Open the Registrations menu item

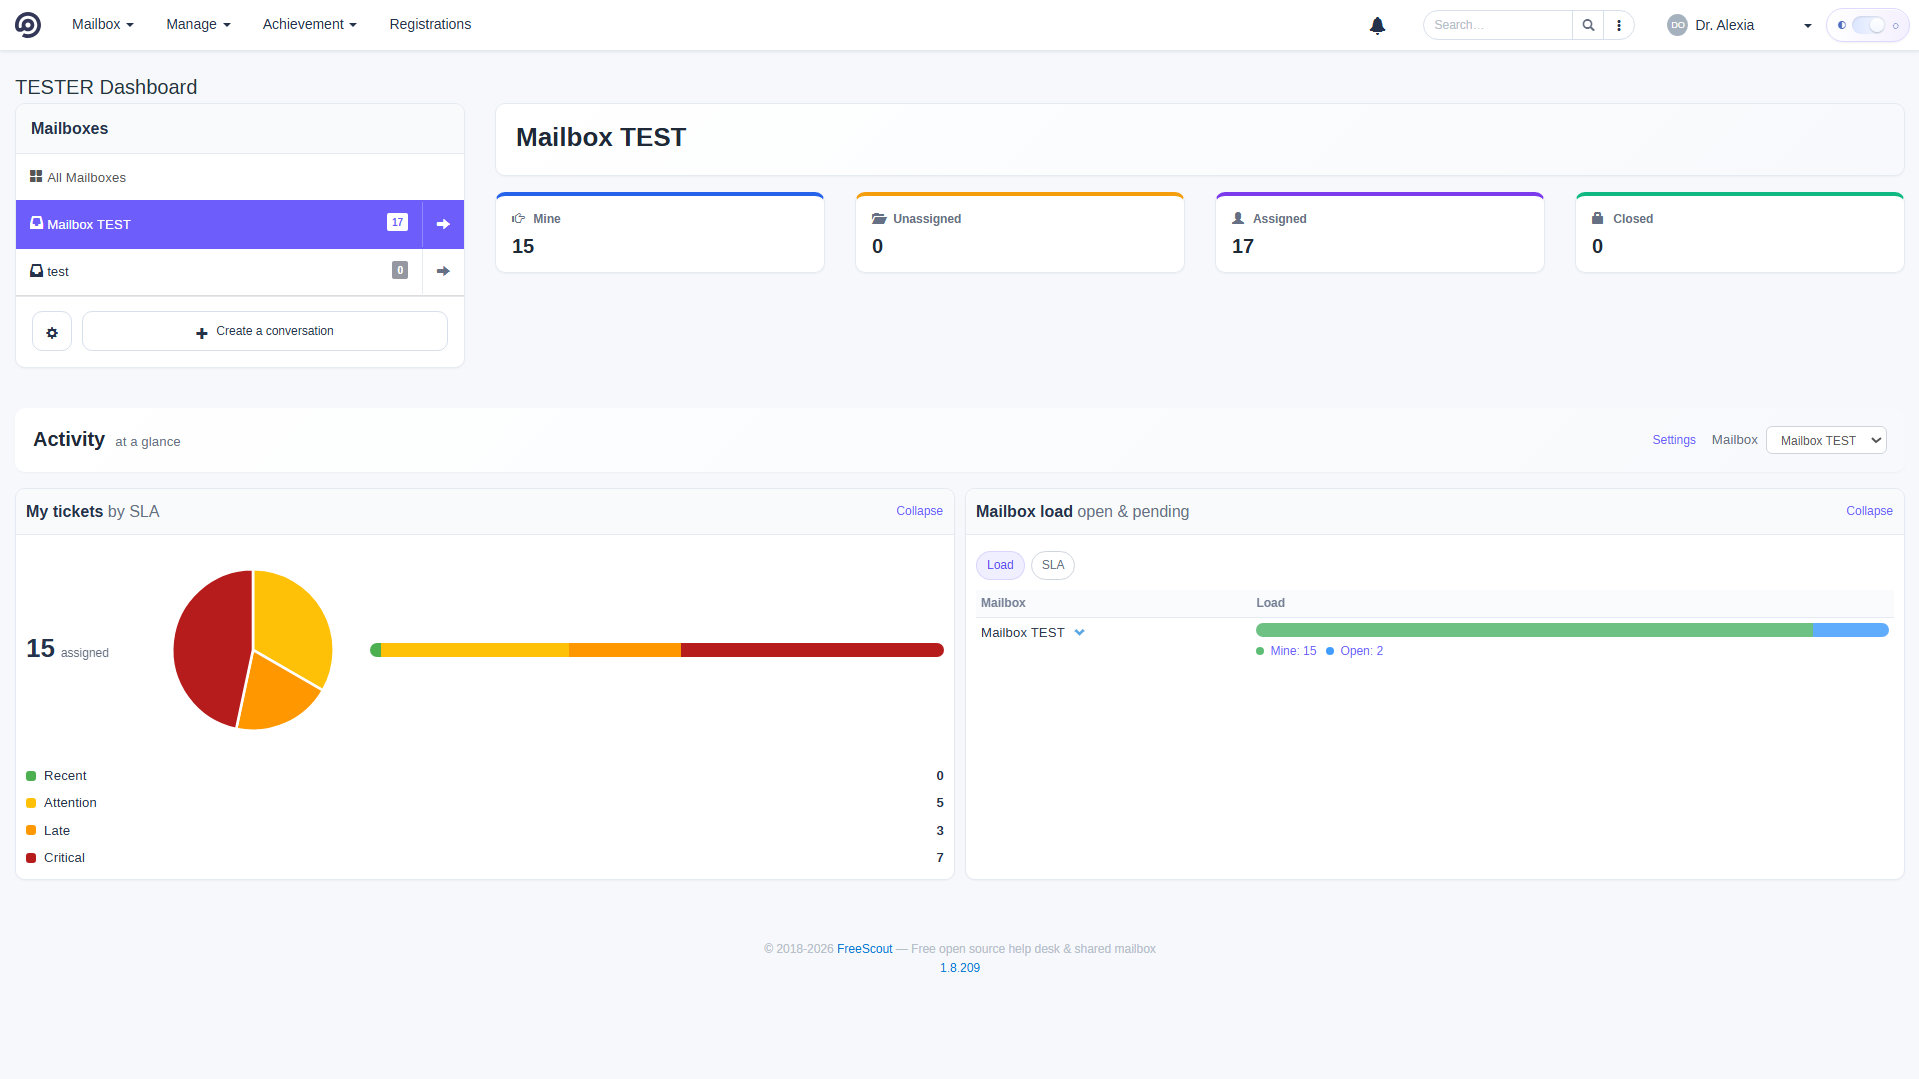[x=430, y=24]
